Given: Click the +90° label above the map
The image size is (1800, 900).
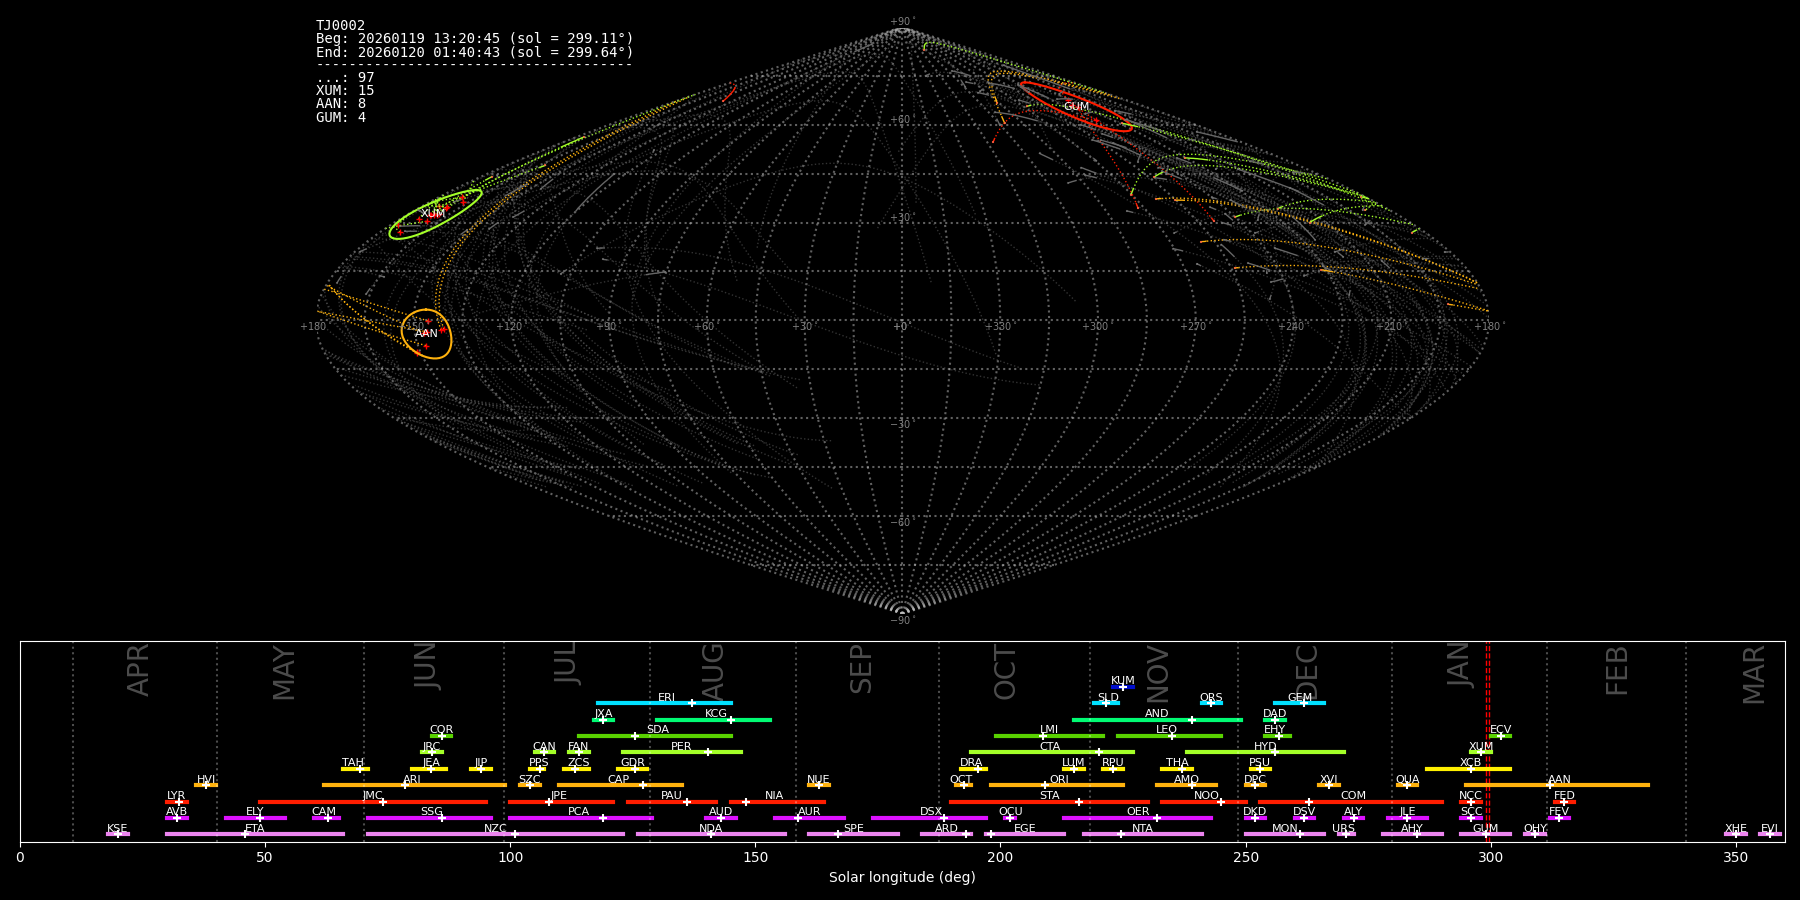Looking at the screenshot, I should point(902,22).
